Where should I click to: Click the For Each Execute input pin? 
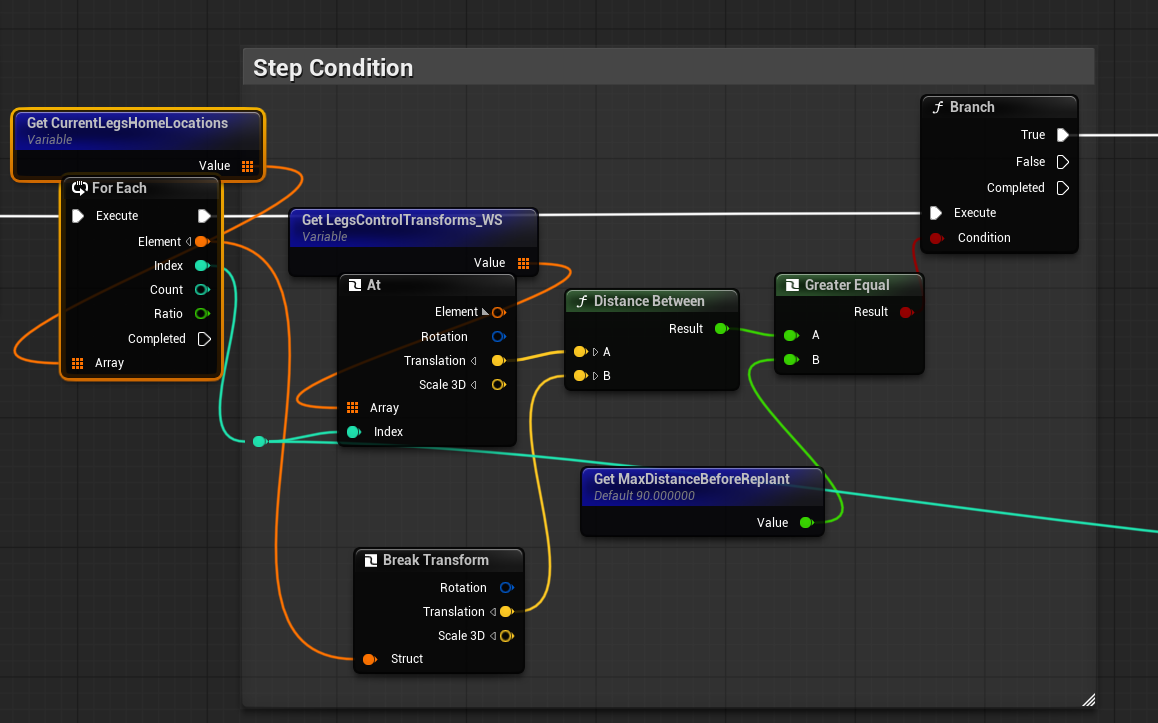pyautogui.click(x=78, y=216)
